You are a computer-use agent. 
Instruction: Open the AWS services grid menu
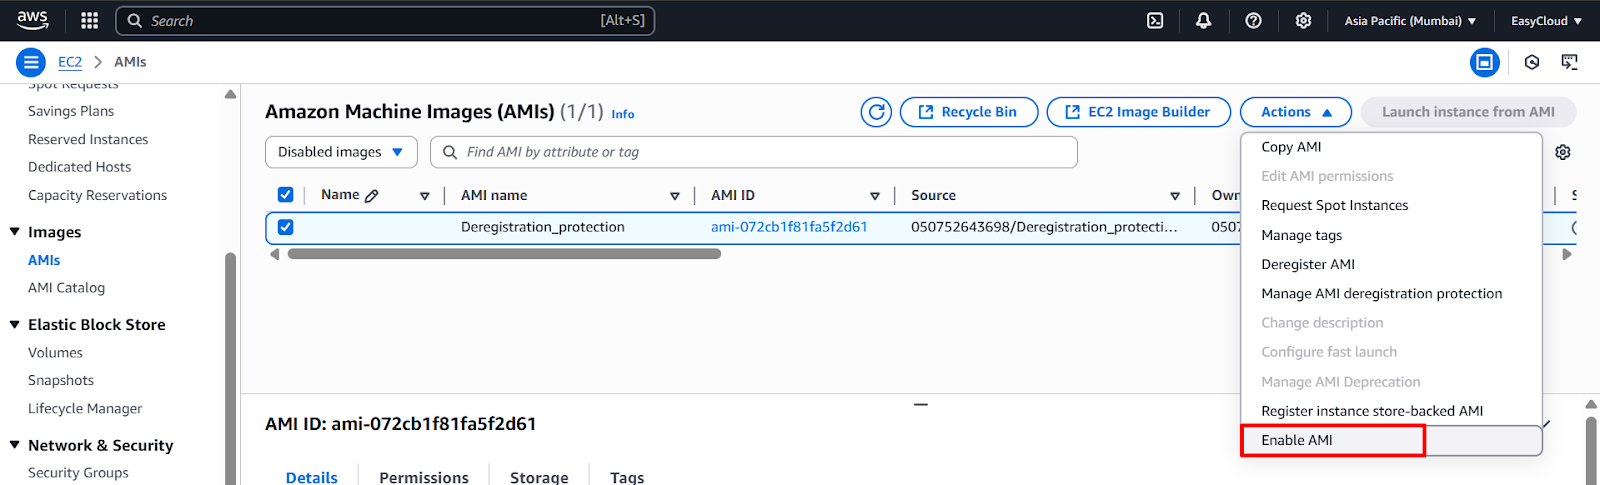89,20
